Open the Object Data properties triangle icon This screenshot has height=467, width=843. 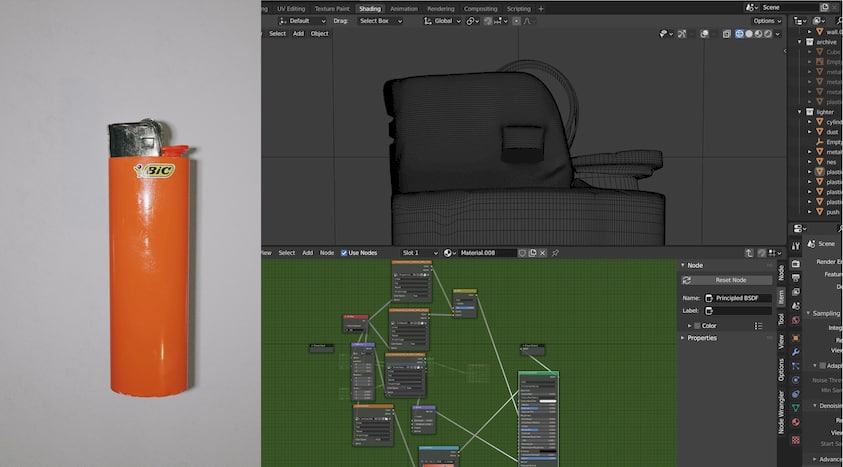(x=796, y=408)
